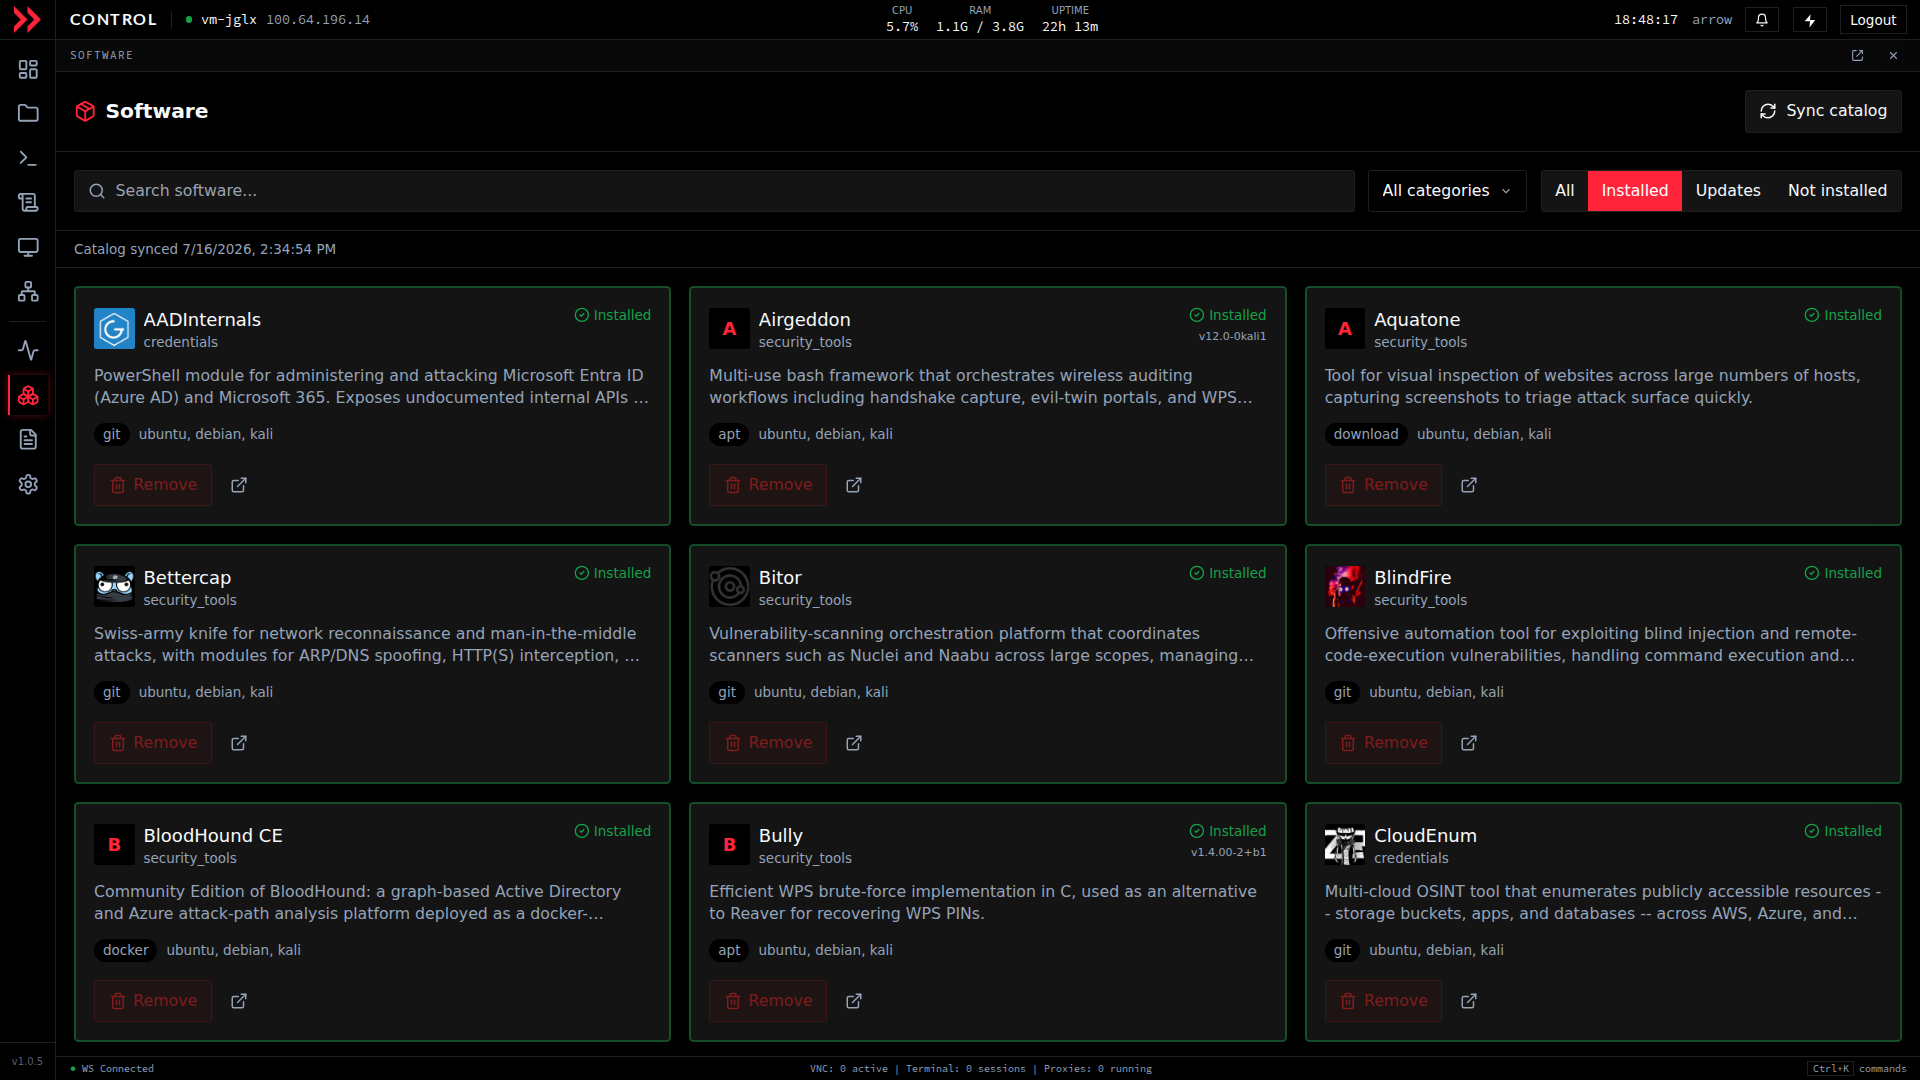Select the Not installed filter tab

point(1837,191)
